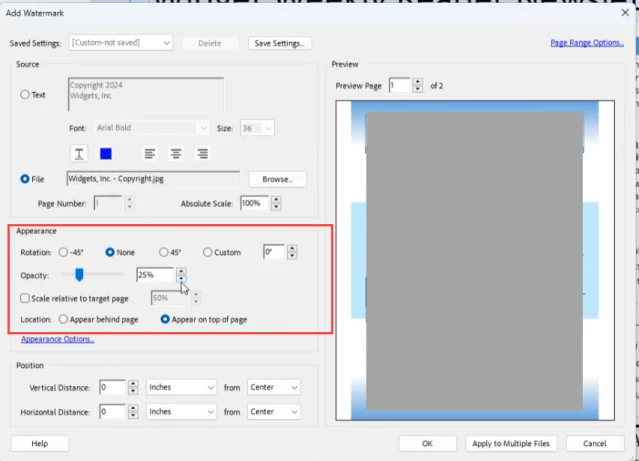
Task: Open Vertical Distance from reference dropdown
Action: [273, 387]
